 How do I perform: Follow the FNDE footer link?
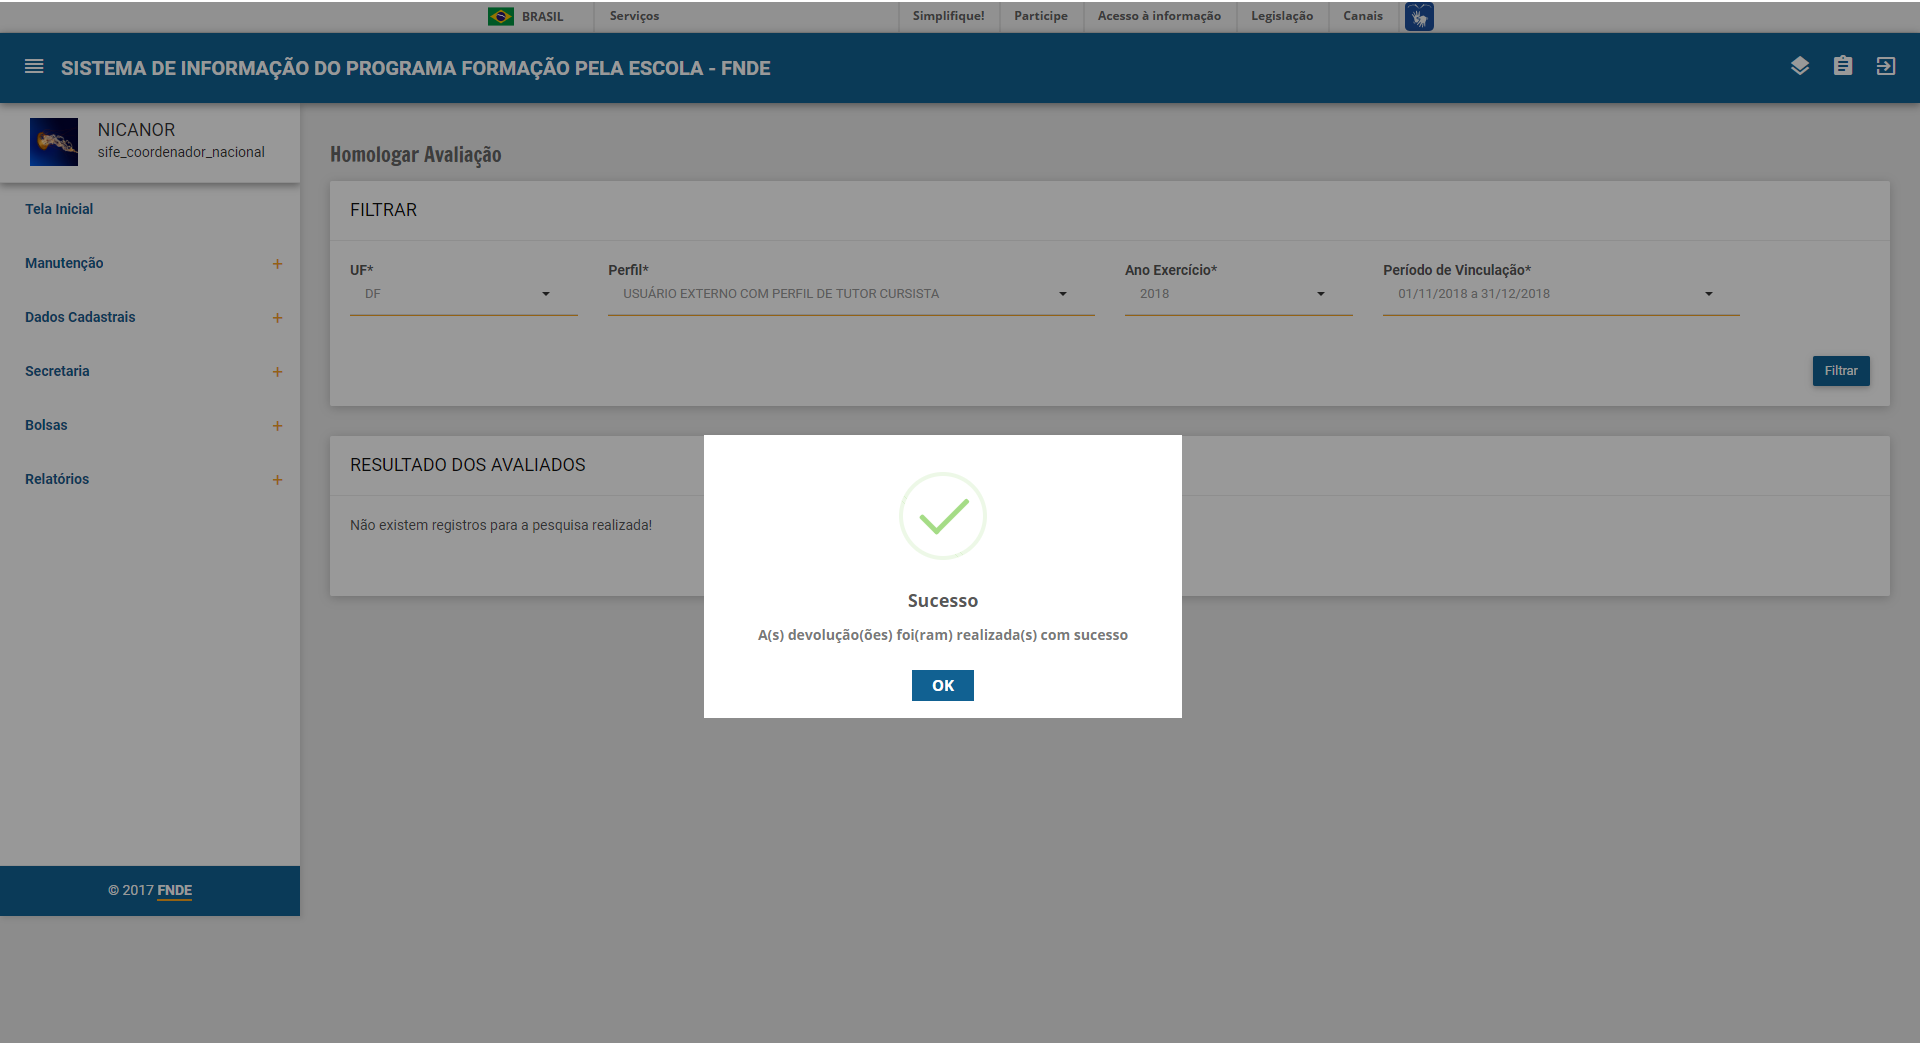(x=174, y=890)
